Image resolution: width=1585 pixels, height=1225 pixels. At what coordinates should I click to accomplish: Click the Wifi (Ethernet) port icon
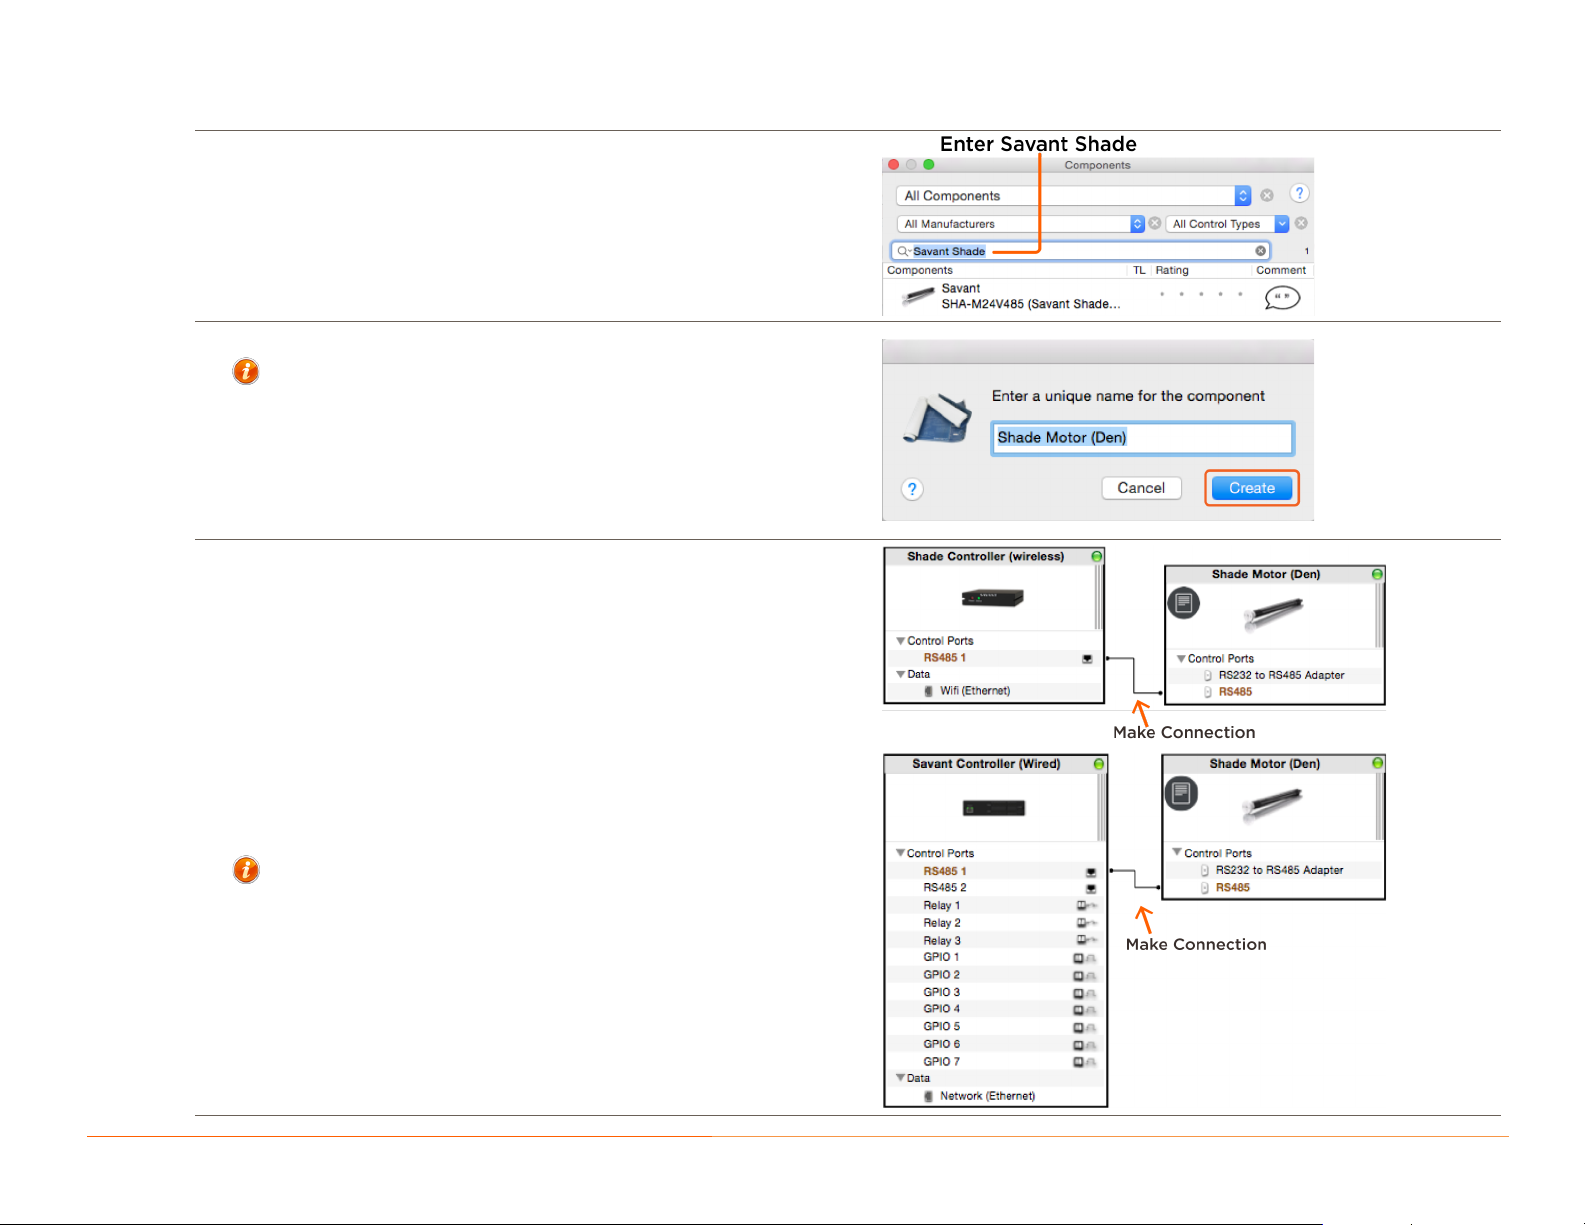tap(929, 691)
